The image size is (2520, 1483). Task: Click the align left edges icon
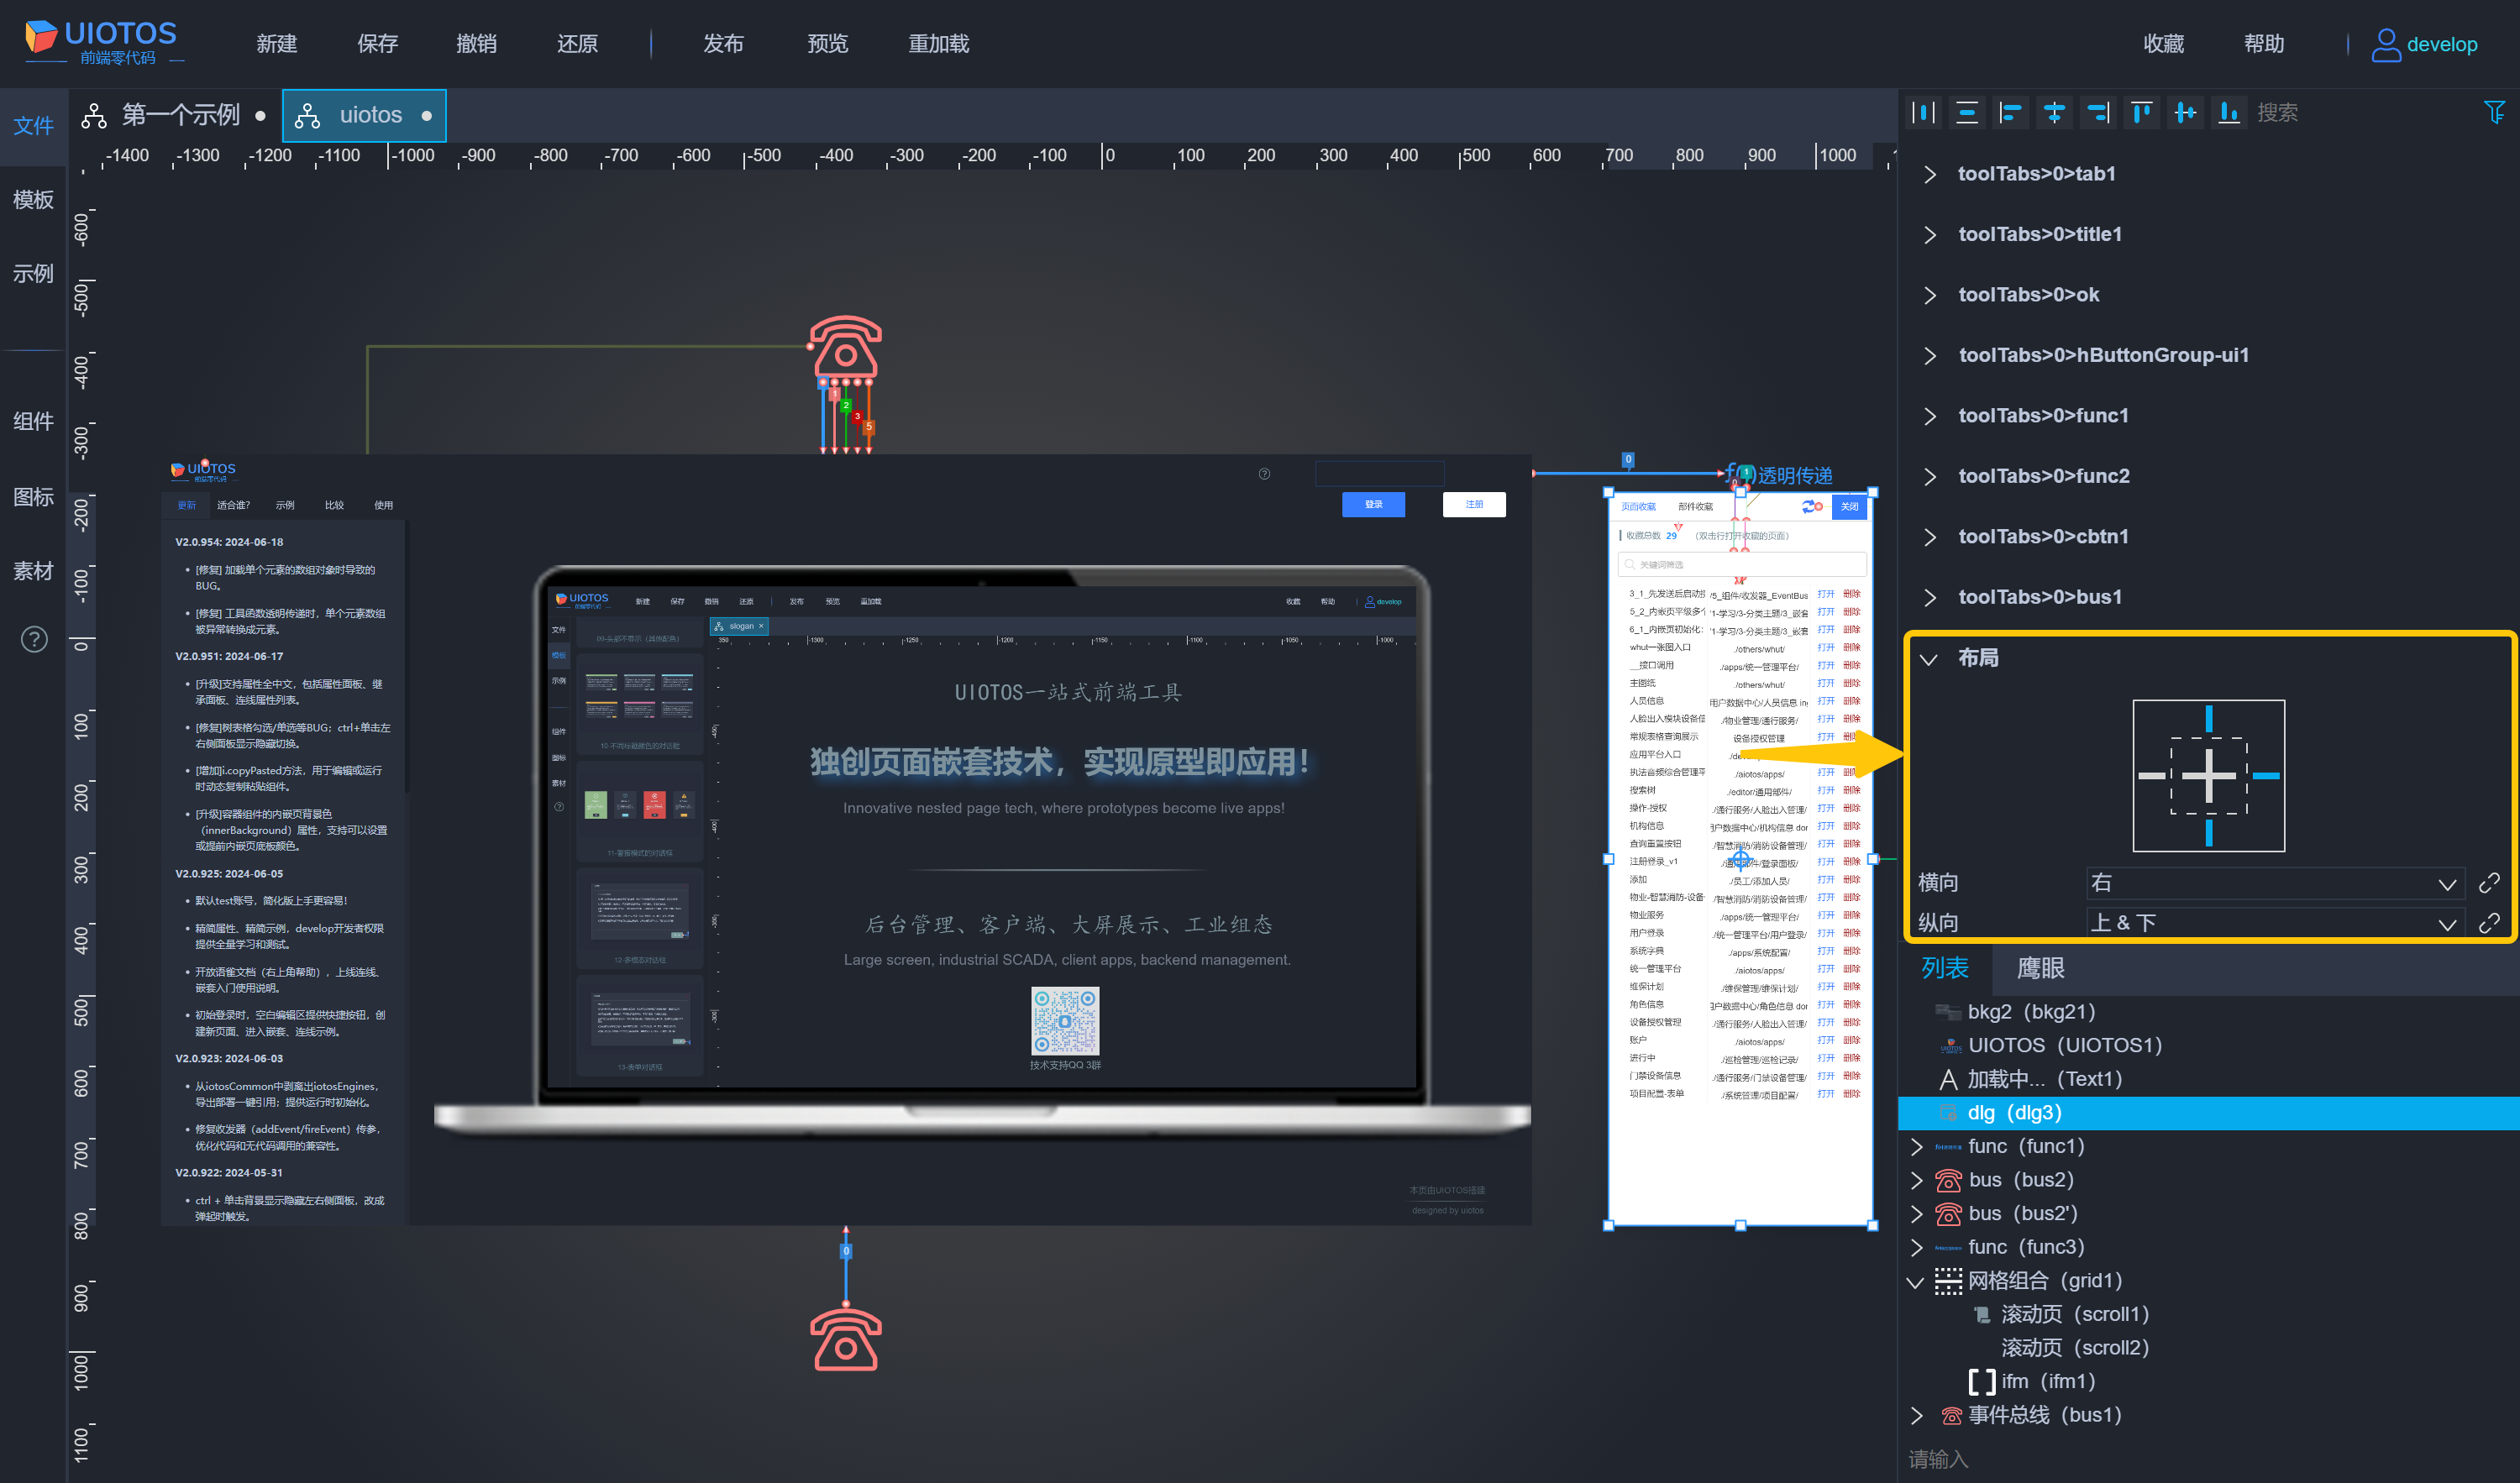click(2010, 112)
